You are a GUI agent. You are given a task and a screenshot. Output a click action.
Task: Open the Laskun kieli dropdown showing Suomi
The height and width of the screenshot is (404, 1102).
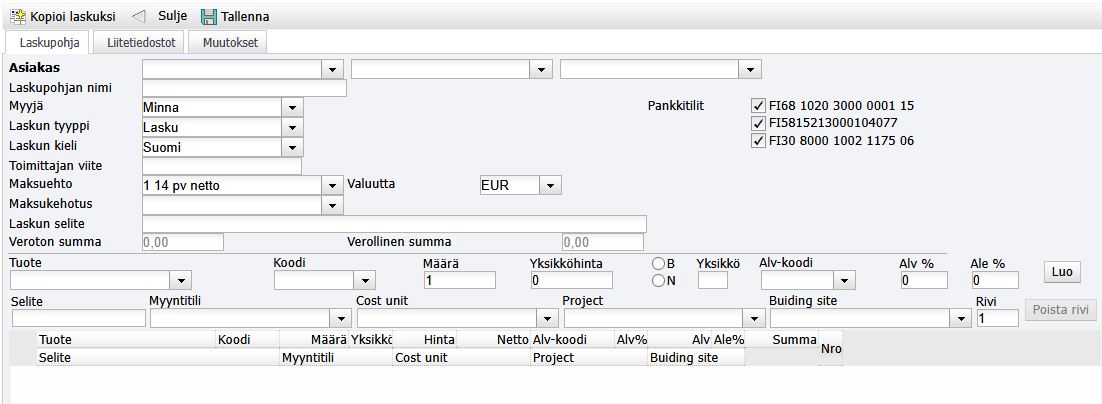pyautogui.click(x=292, y=148)
